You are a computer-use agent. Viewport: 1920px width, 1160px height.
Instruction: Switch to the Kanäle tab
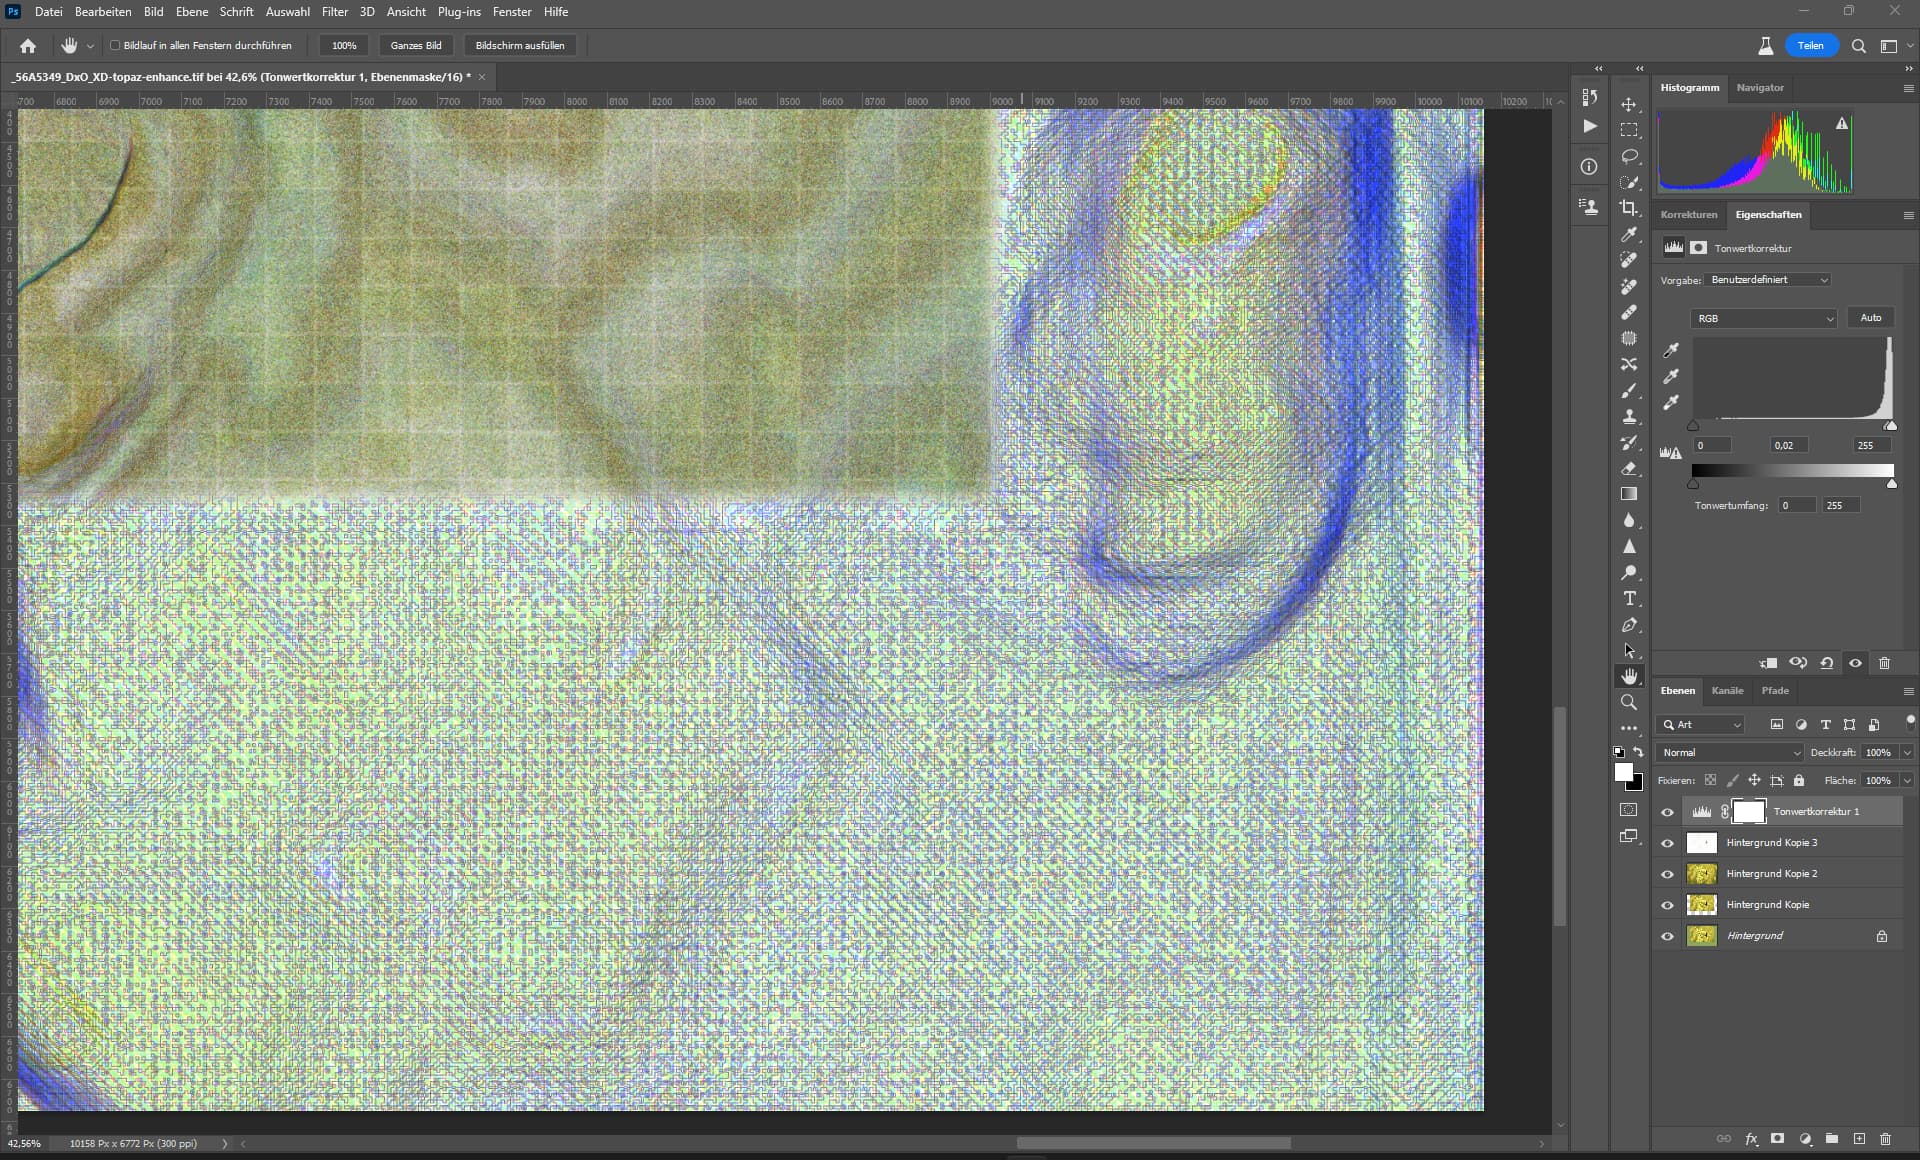1727,691
